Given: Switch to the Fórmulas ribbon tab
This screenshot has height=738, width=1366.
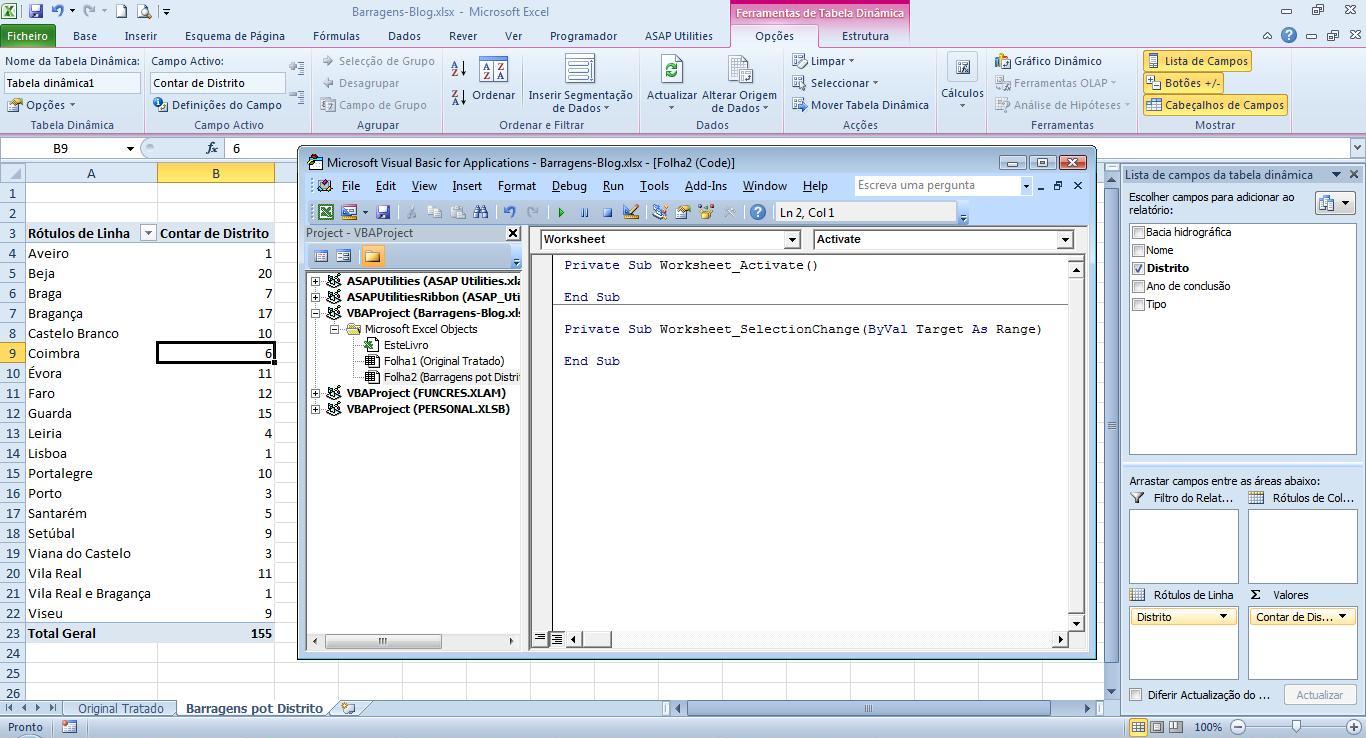Looking at the screenshot, I should [x=336, y=35].
